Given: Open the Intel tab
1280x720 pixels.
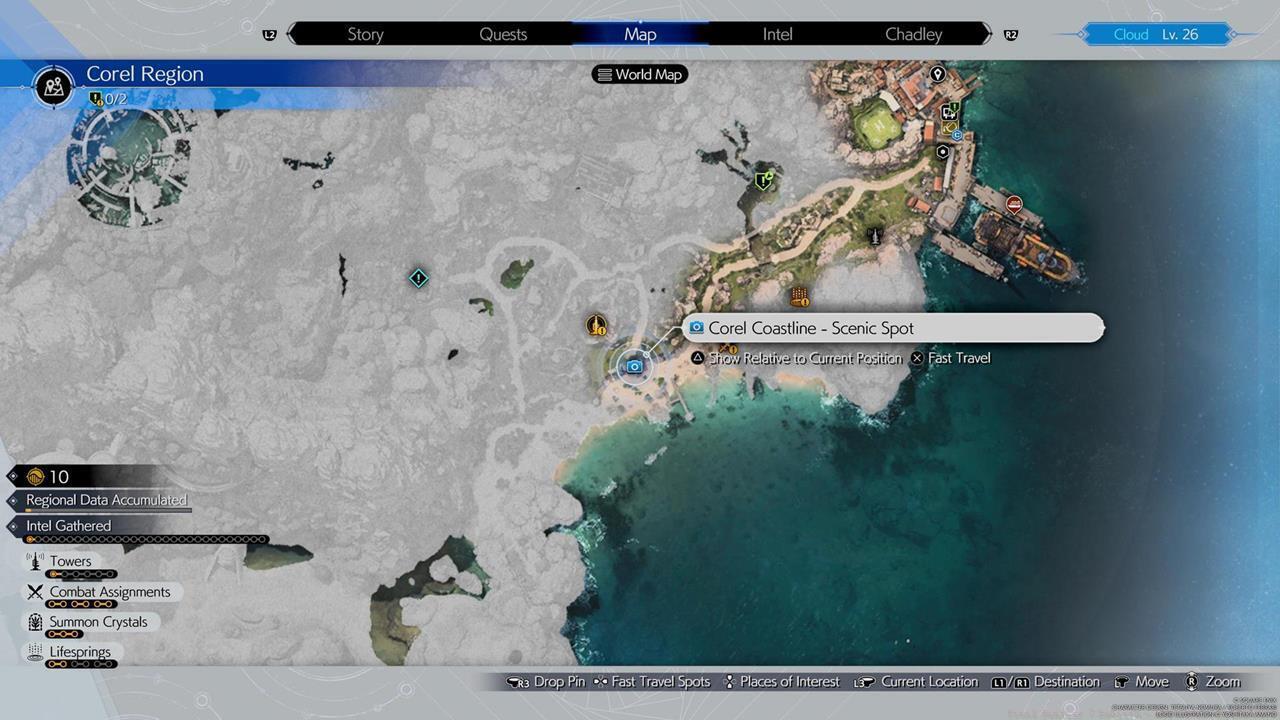Looking at the screenshot, I should [777, 34].
